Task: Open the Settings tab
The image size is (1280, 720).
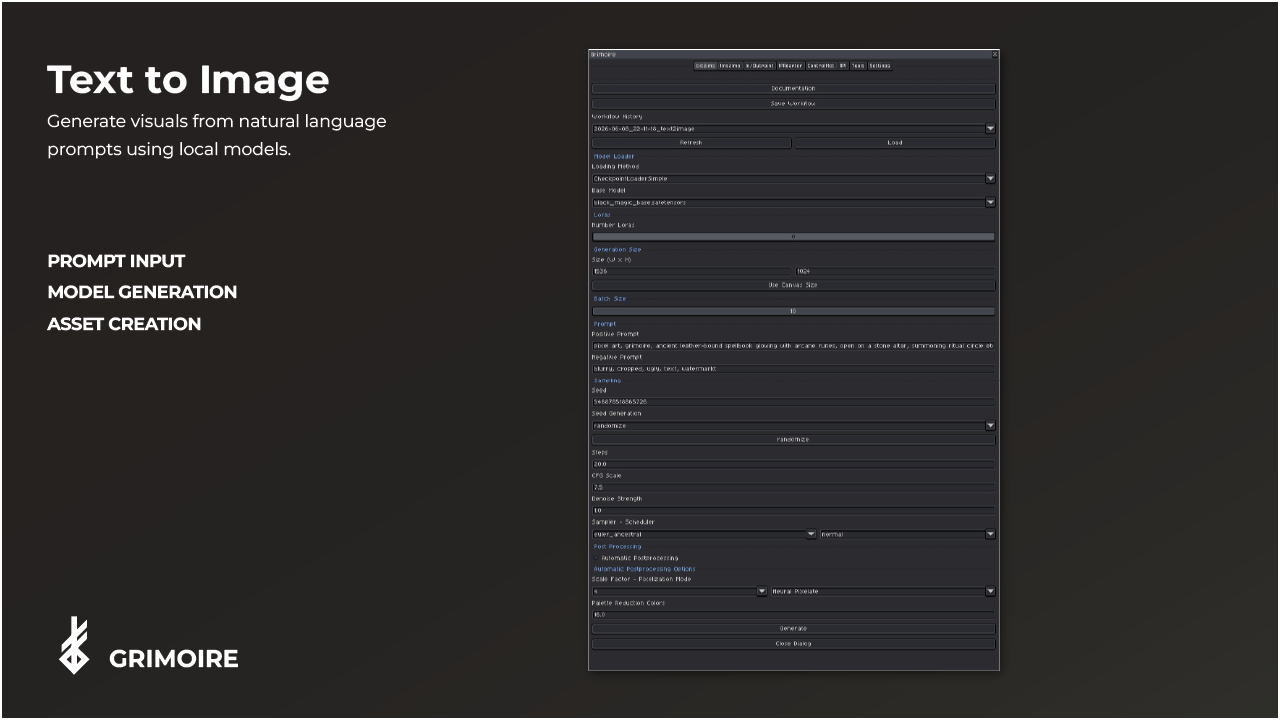Action: (880, 66)
